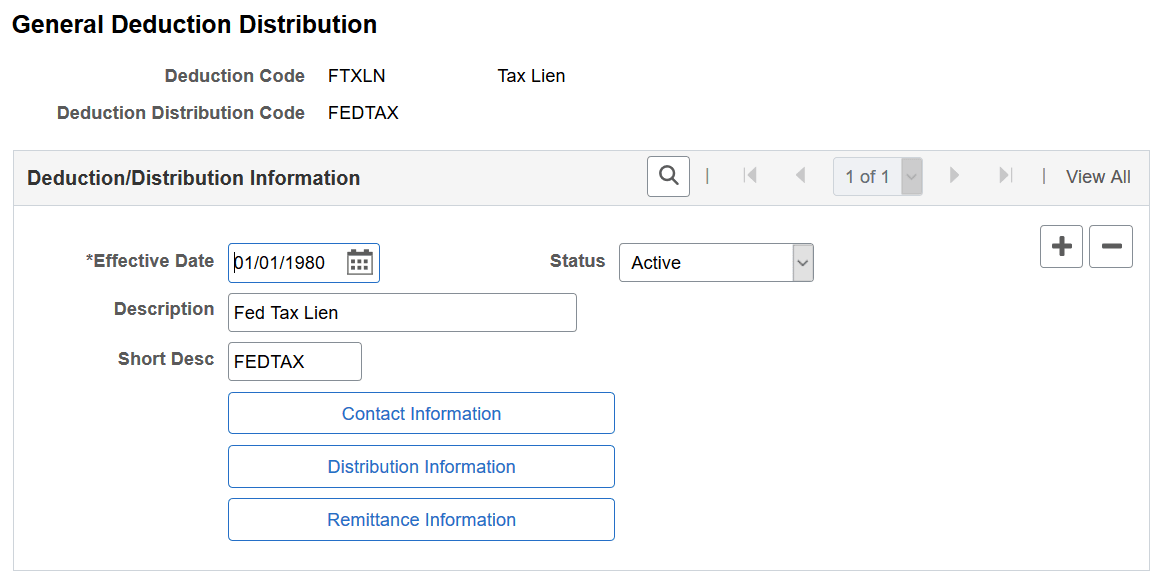Click the Description field containing Fed Tax Lien
The height and width of the screenshot is (577, 1166).
click(x=400, y=312)
